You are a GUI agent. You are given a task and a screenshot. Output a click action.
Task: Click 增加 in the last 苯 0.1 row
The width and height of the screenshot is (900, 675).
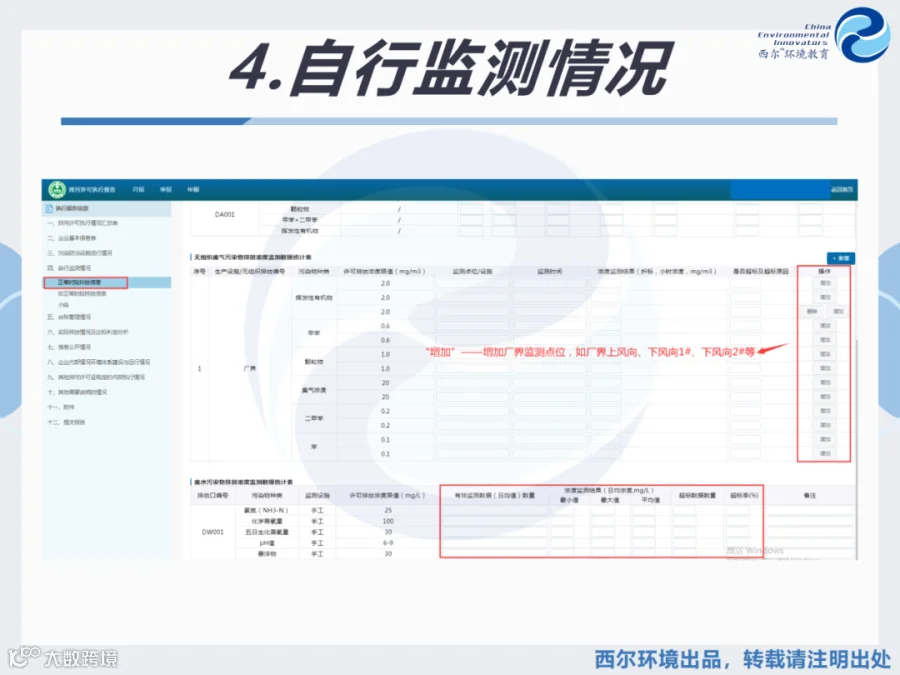tap(825, 454)
